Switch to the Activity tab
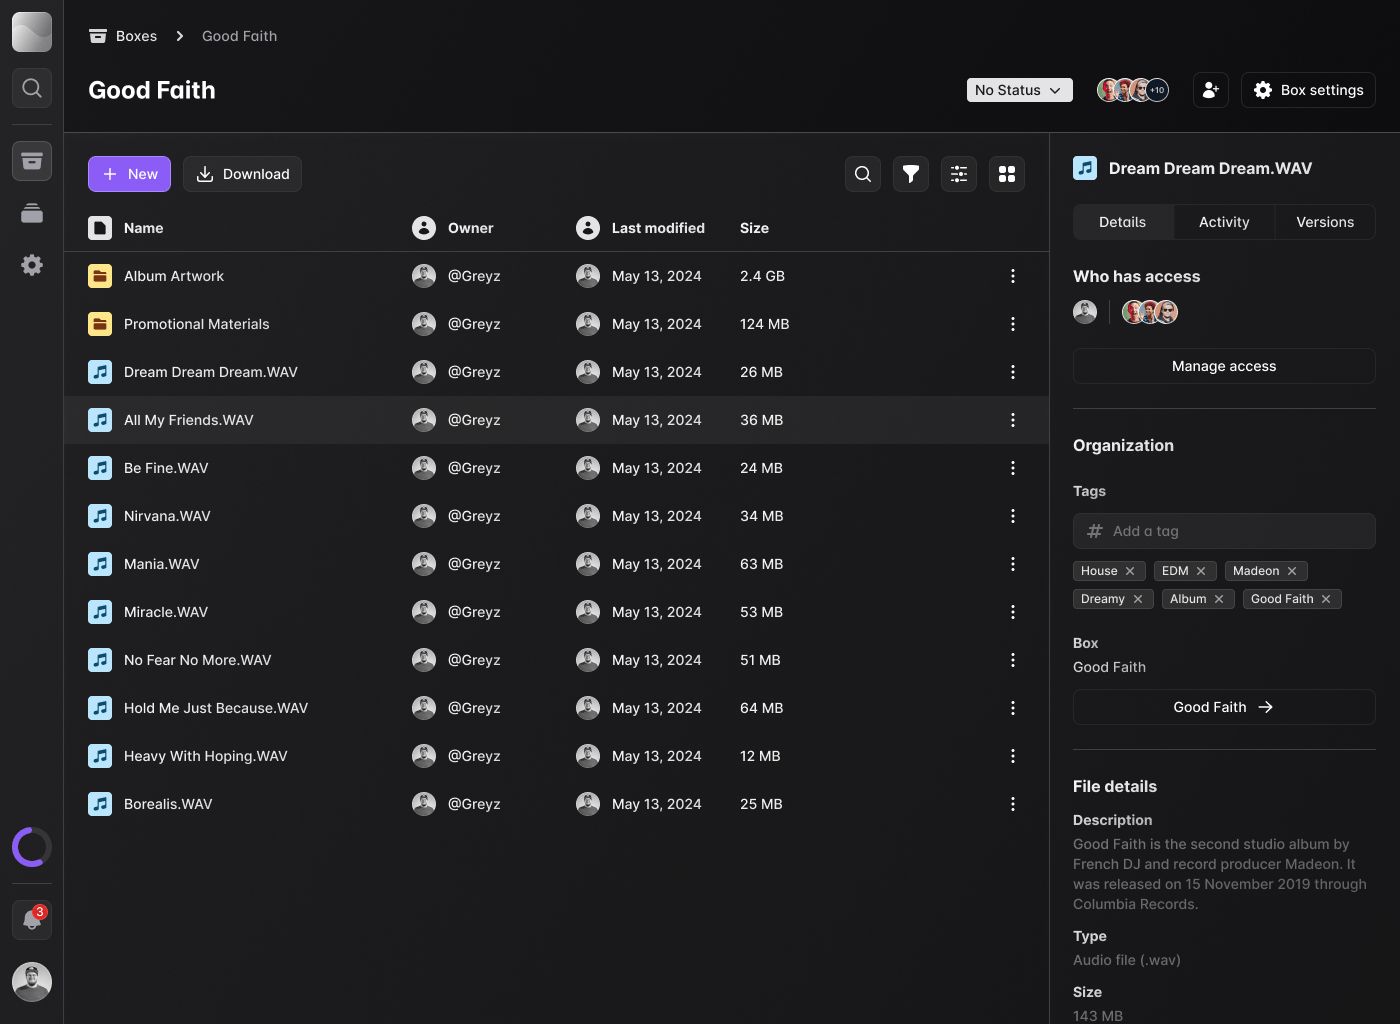The image size is (1400, 1024). click(x=1224, y=222)
